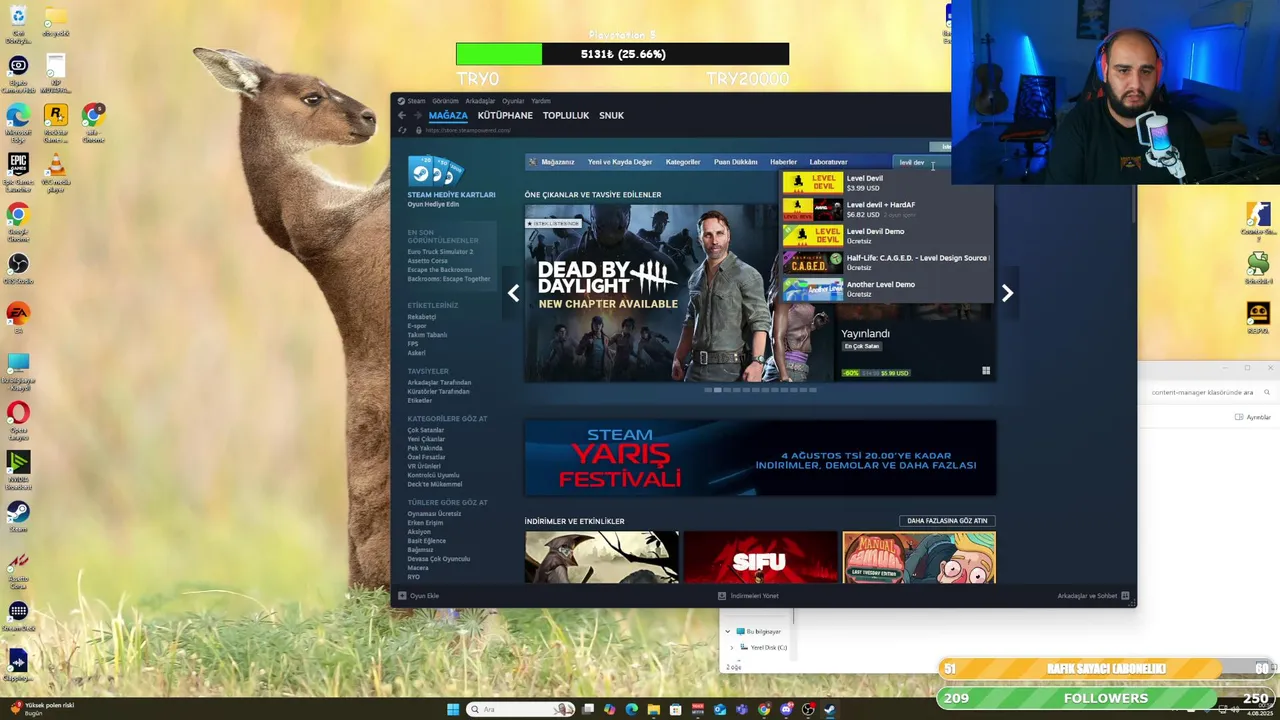Switch to the KÜTÜPHANE tab
The image size is (1280, 720).
(505, 115)
